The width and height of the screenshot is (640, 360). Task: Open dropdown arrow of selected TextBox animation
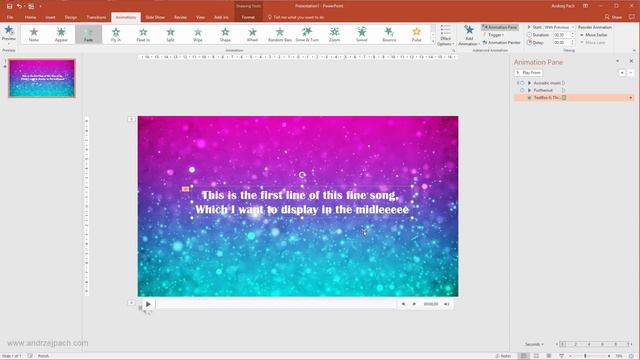pyautogui.click(x=631, y=98)
